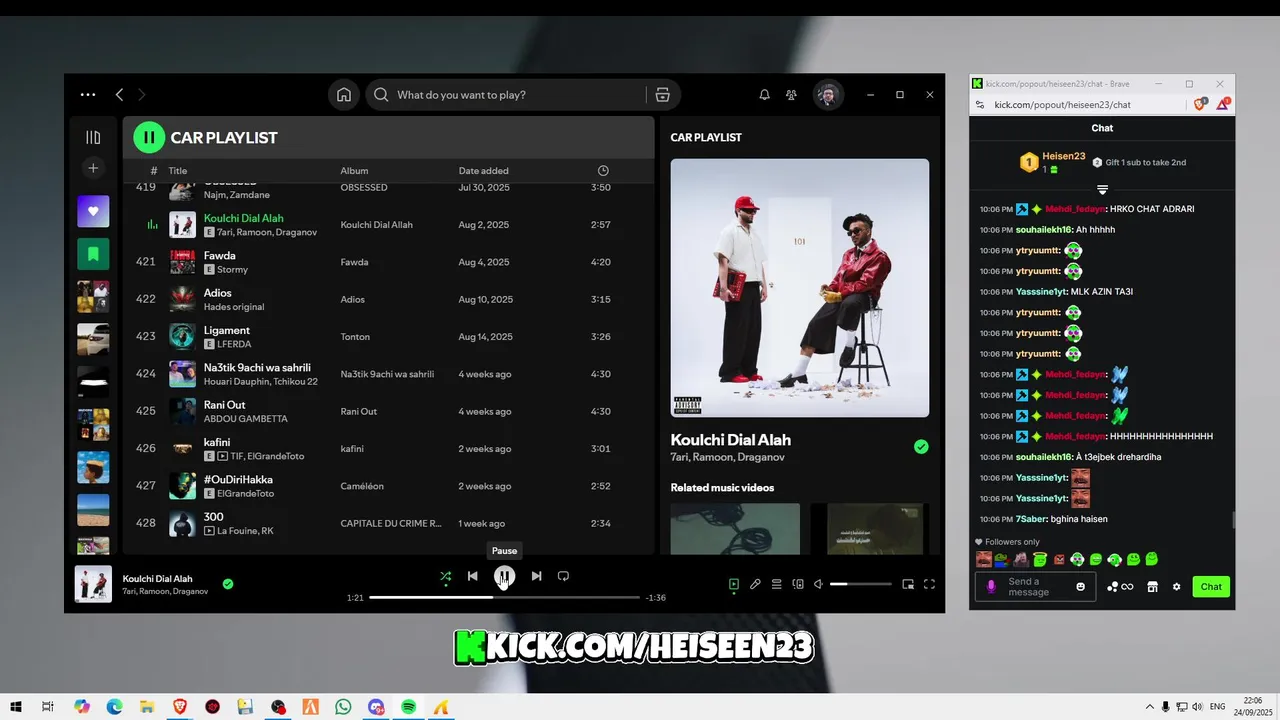Select the track 'Adios' by Hades original
This screenshot has width=1280, height=720.
(x=388, y=300)
